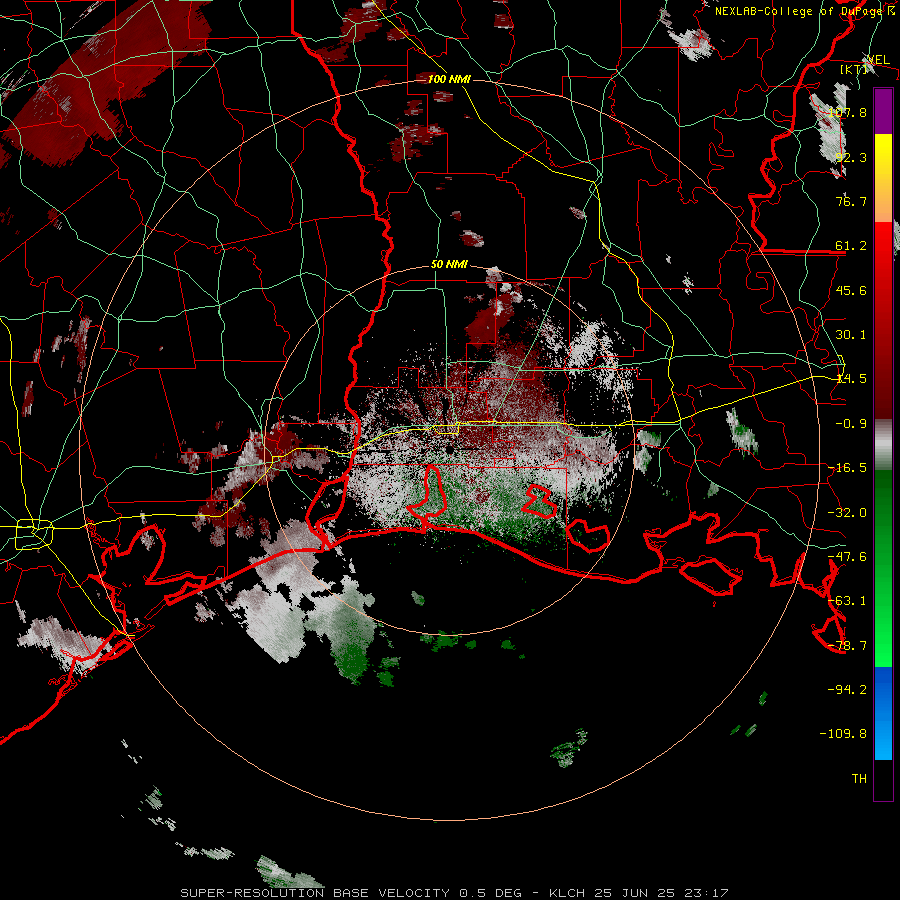Pick the bright green segment of color bar

[883, 623]
